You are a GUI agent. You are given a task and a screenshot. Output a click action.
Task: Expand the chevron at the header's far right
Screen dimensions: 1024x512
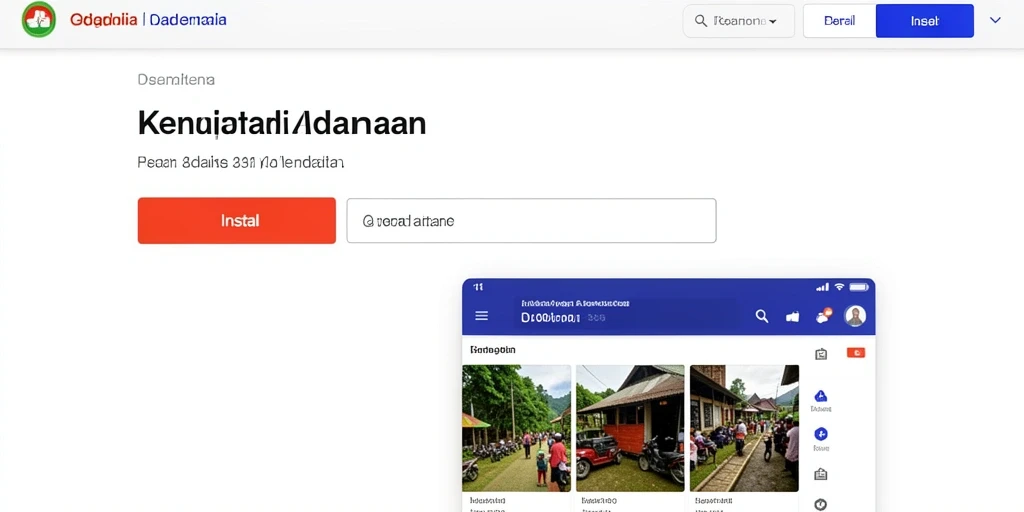point(995,20)
